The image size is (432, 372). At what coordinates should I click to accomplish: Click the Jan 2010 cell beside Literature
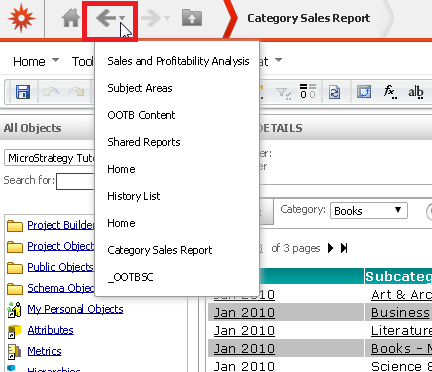[244, 330]
